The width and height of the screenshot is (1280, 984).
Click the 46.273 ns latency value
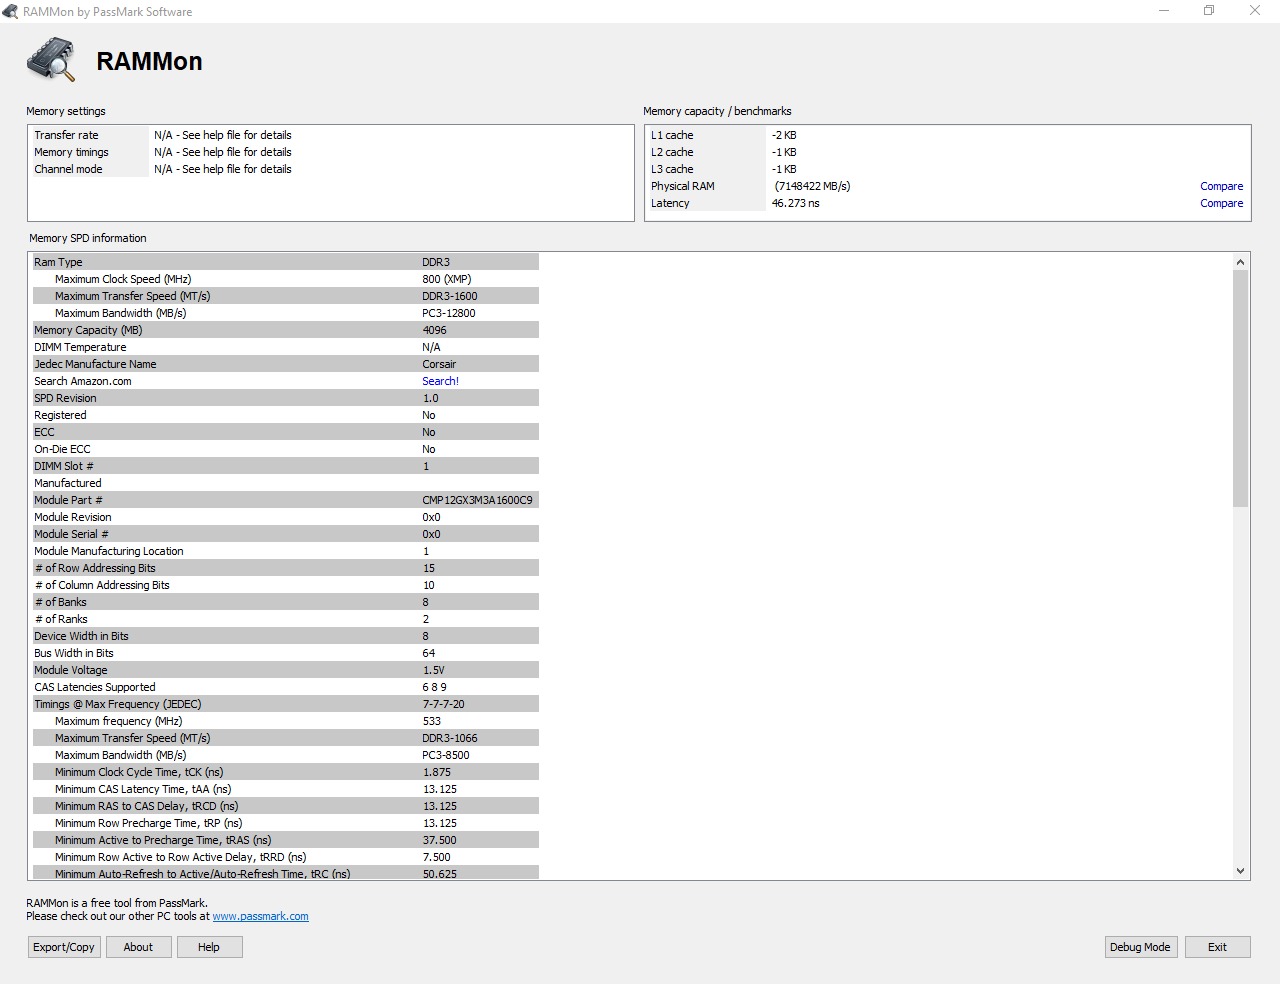795,203
